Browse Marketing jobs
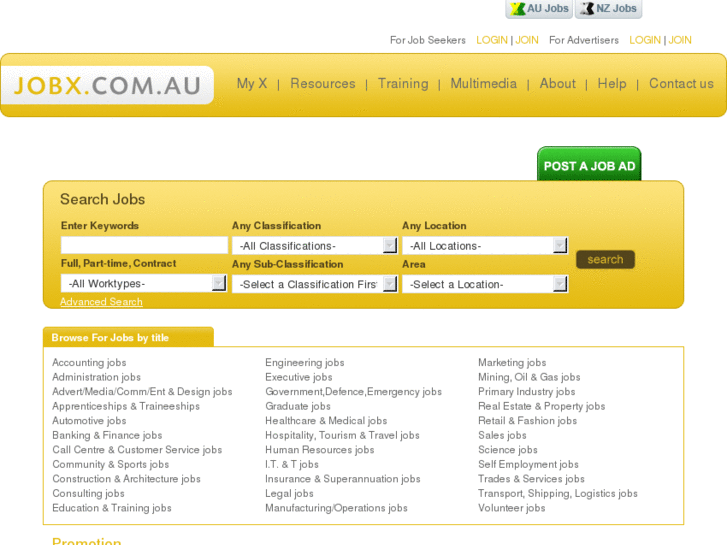The image size is (727, 545). 512,363
